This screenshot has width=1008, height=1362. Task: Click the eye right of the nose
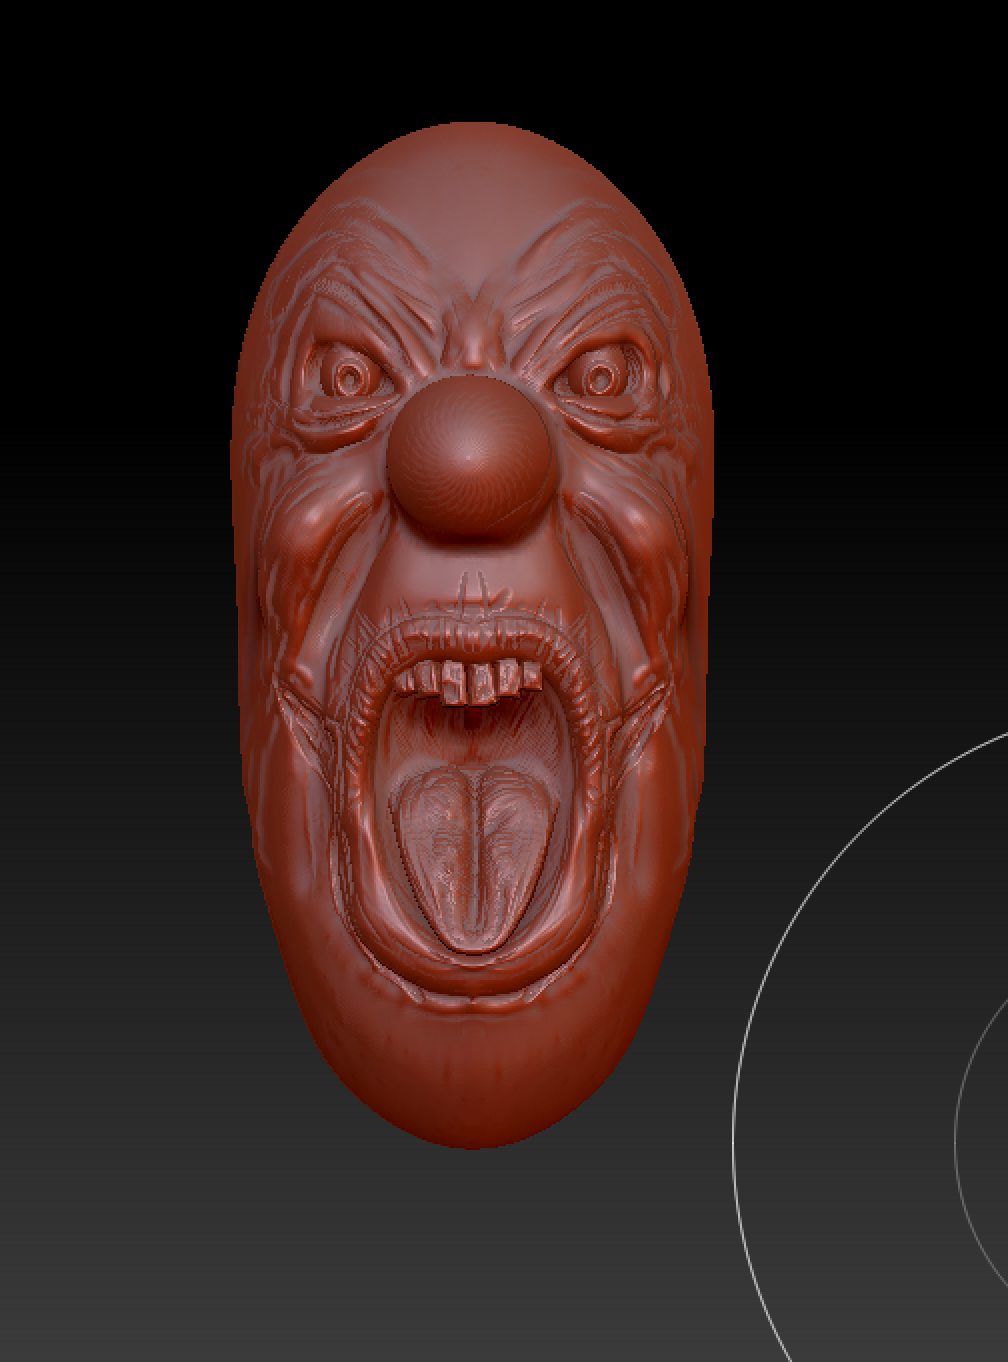(598, 377)
